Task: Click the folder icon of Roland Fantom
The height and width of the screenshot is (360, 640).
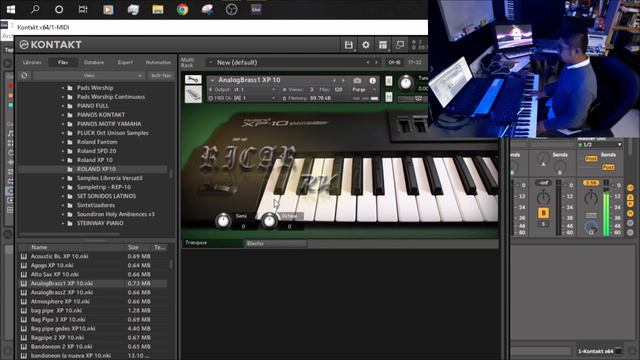Action: coord(70,142)
